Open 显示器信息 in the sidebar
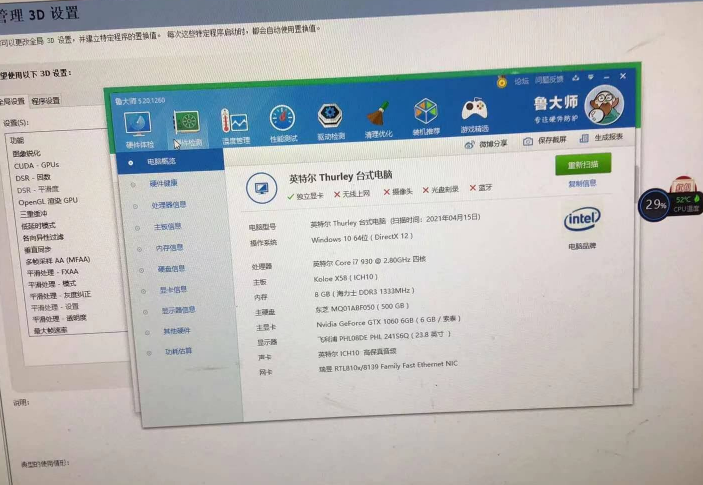This screenshot has width=703, height=485. tap(178, 310)
